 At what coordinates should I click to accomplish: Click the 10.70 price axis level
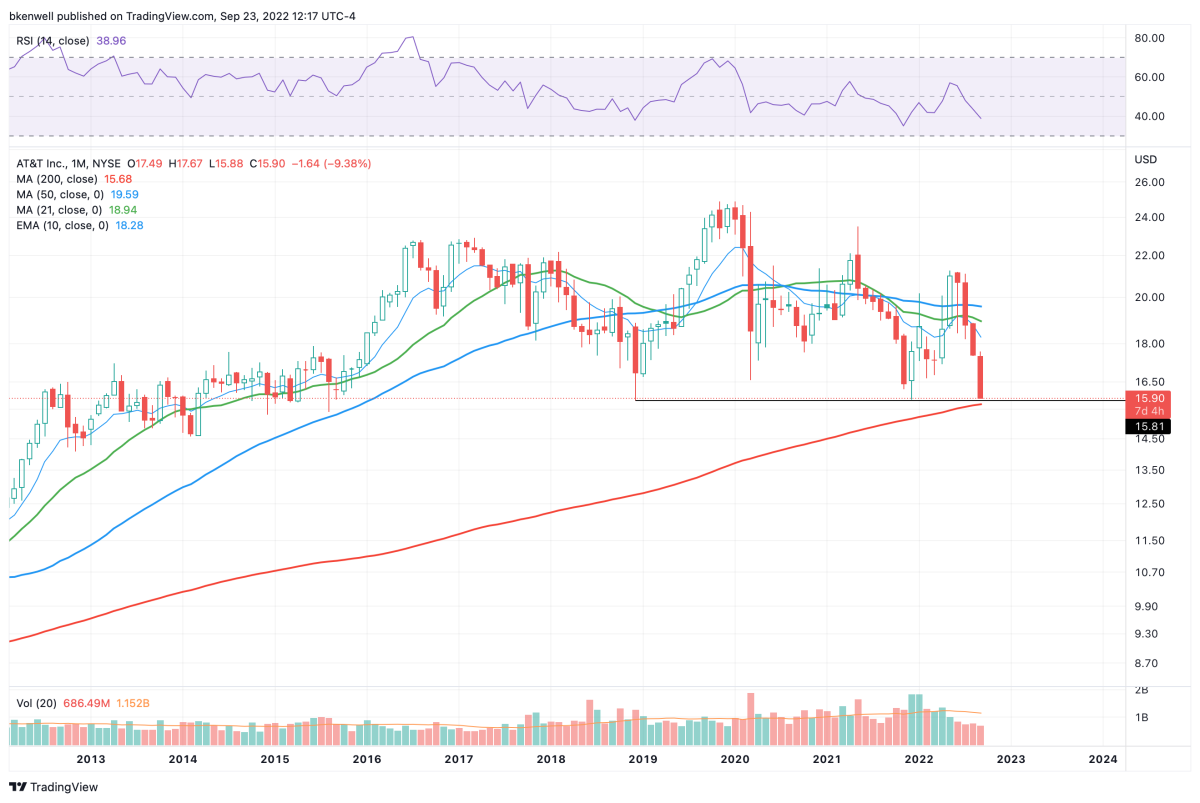coord(1149,573)
